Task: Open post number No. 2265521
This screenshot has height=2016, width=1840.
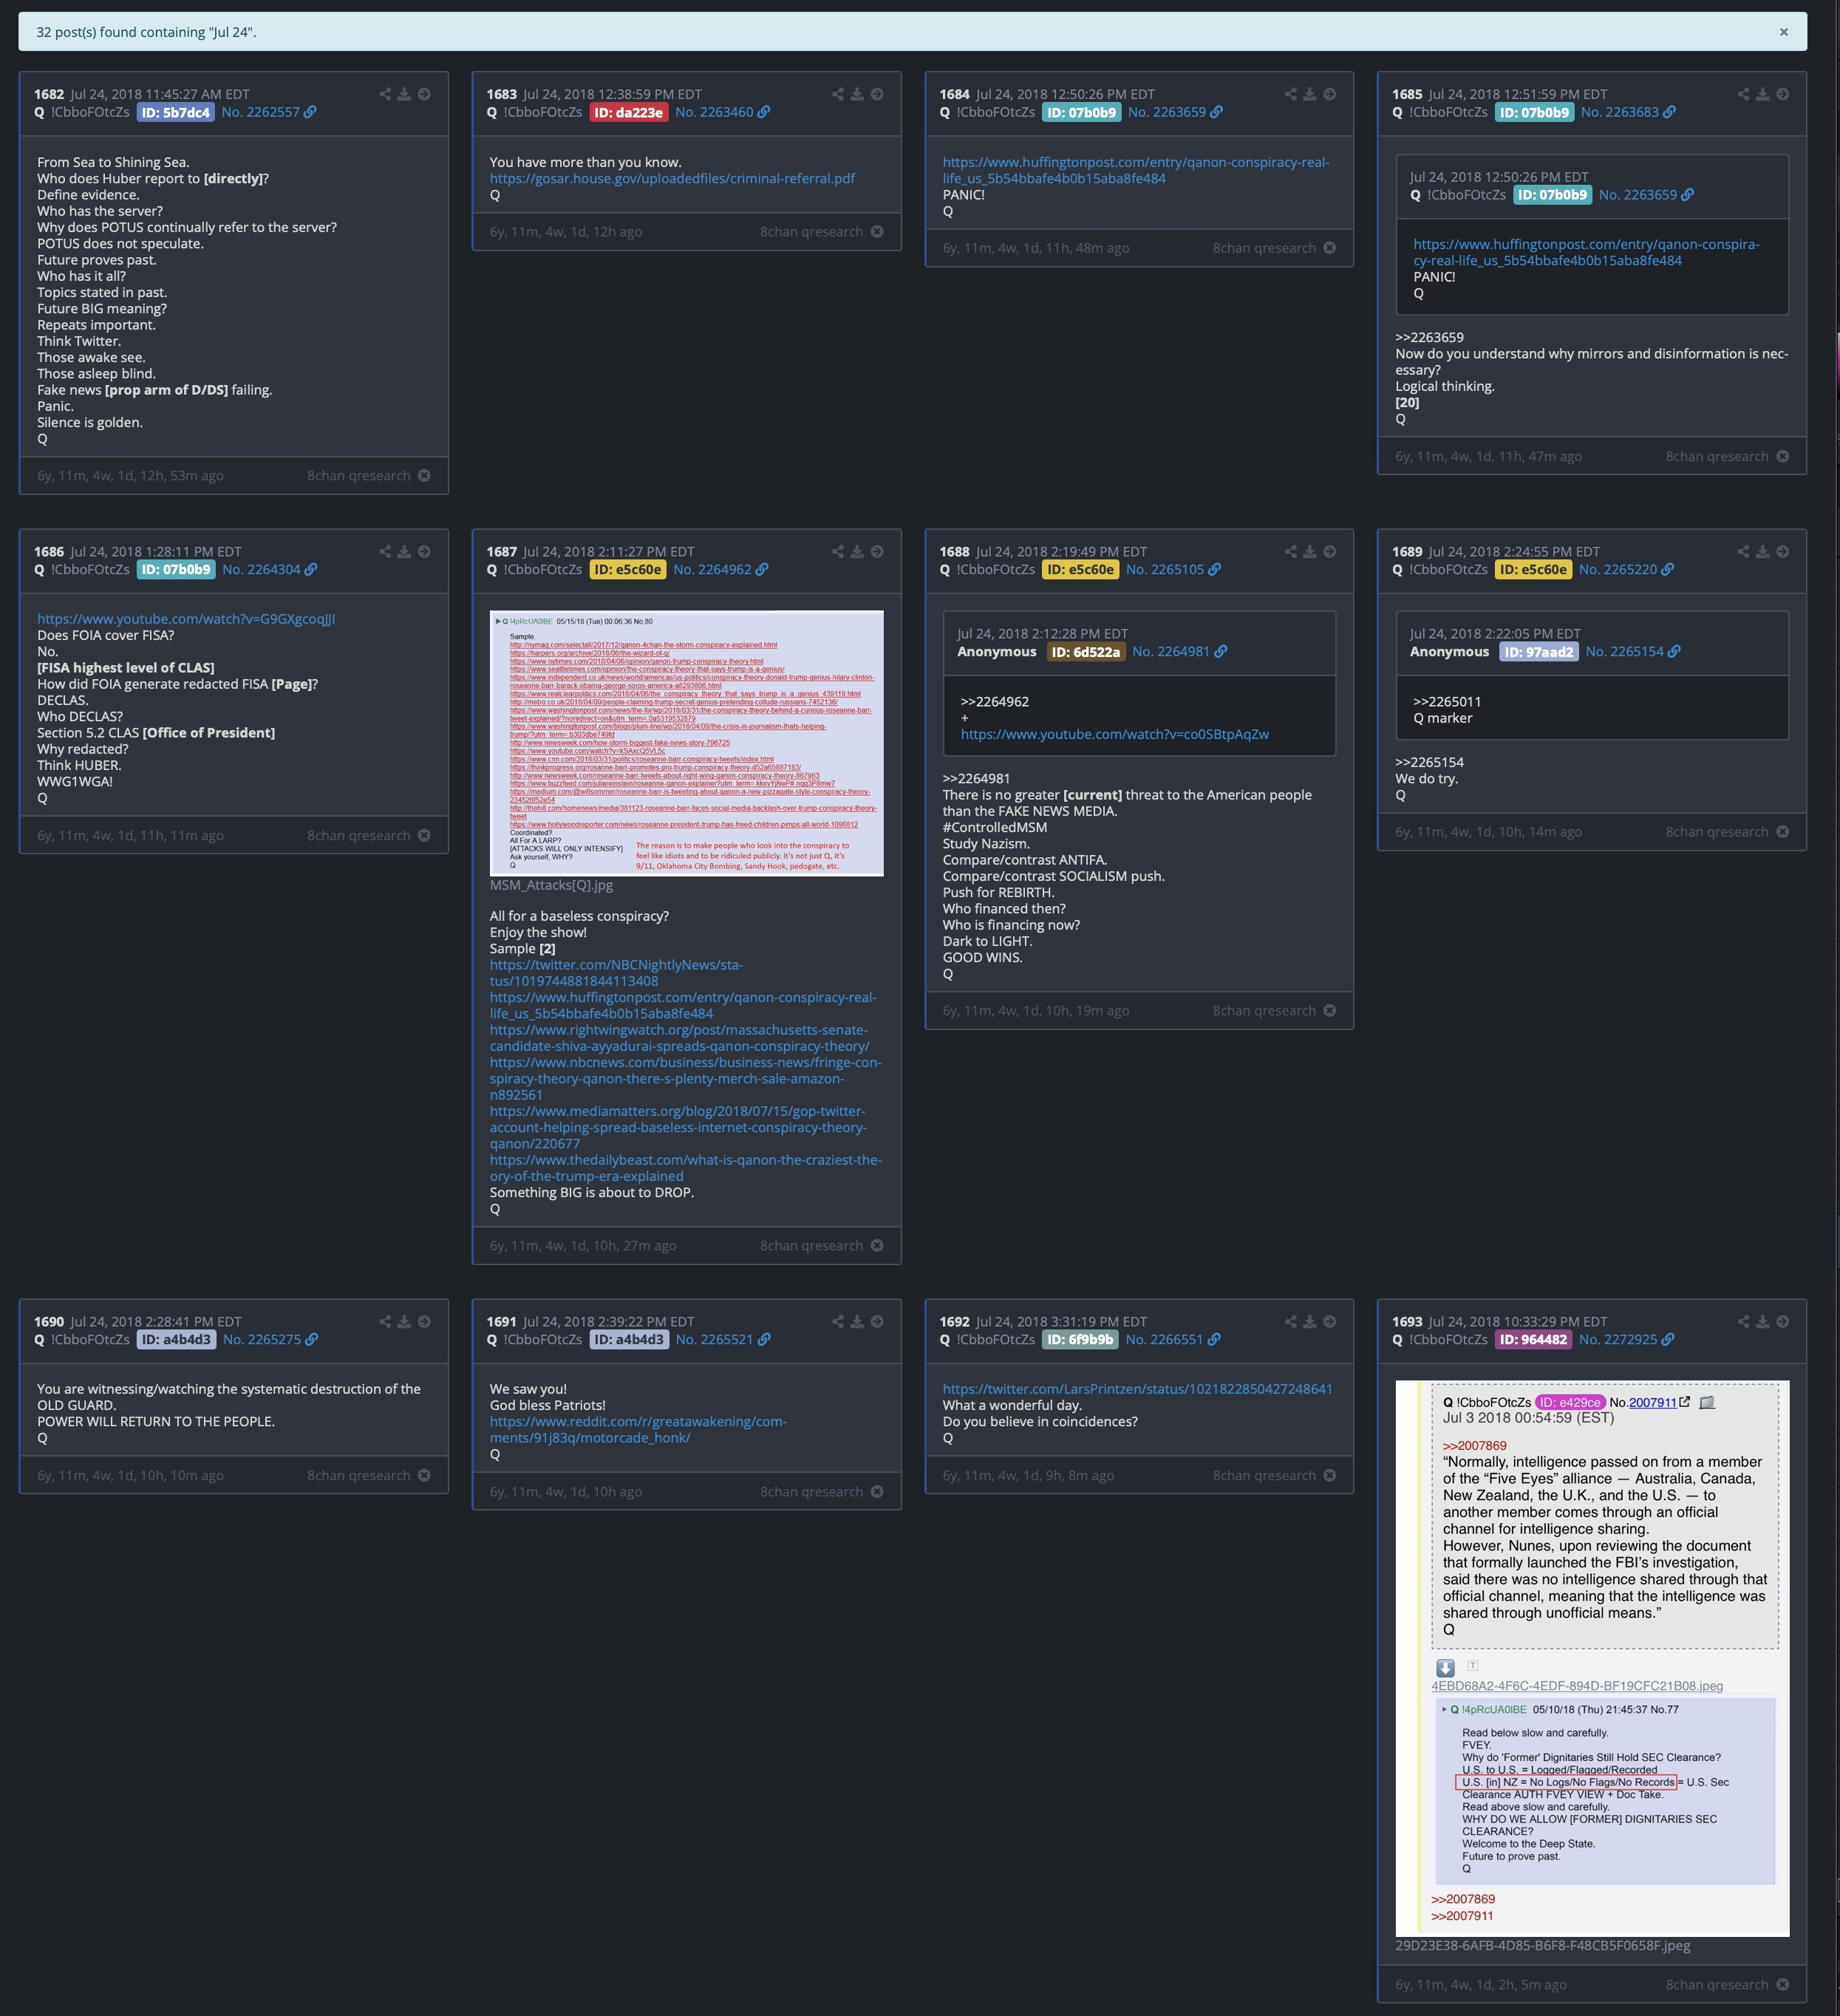Action: [x=714, y=1339]
